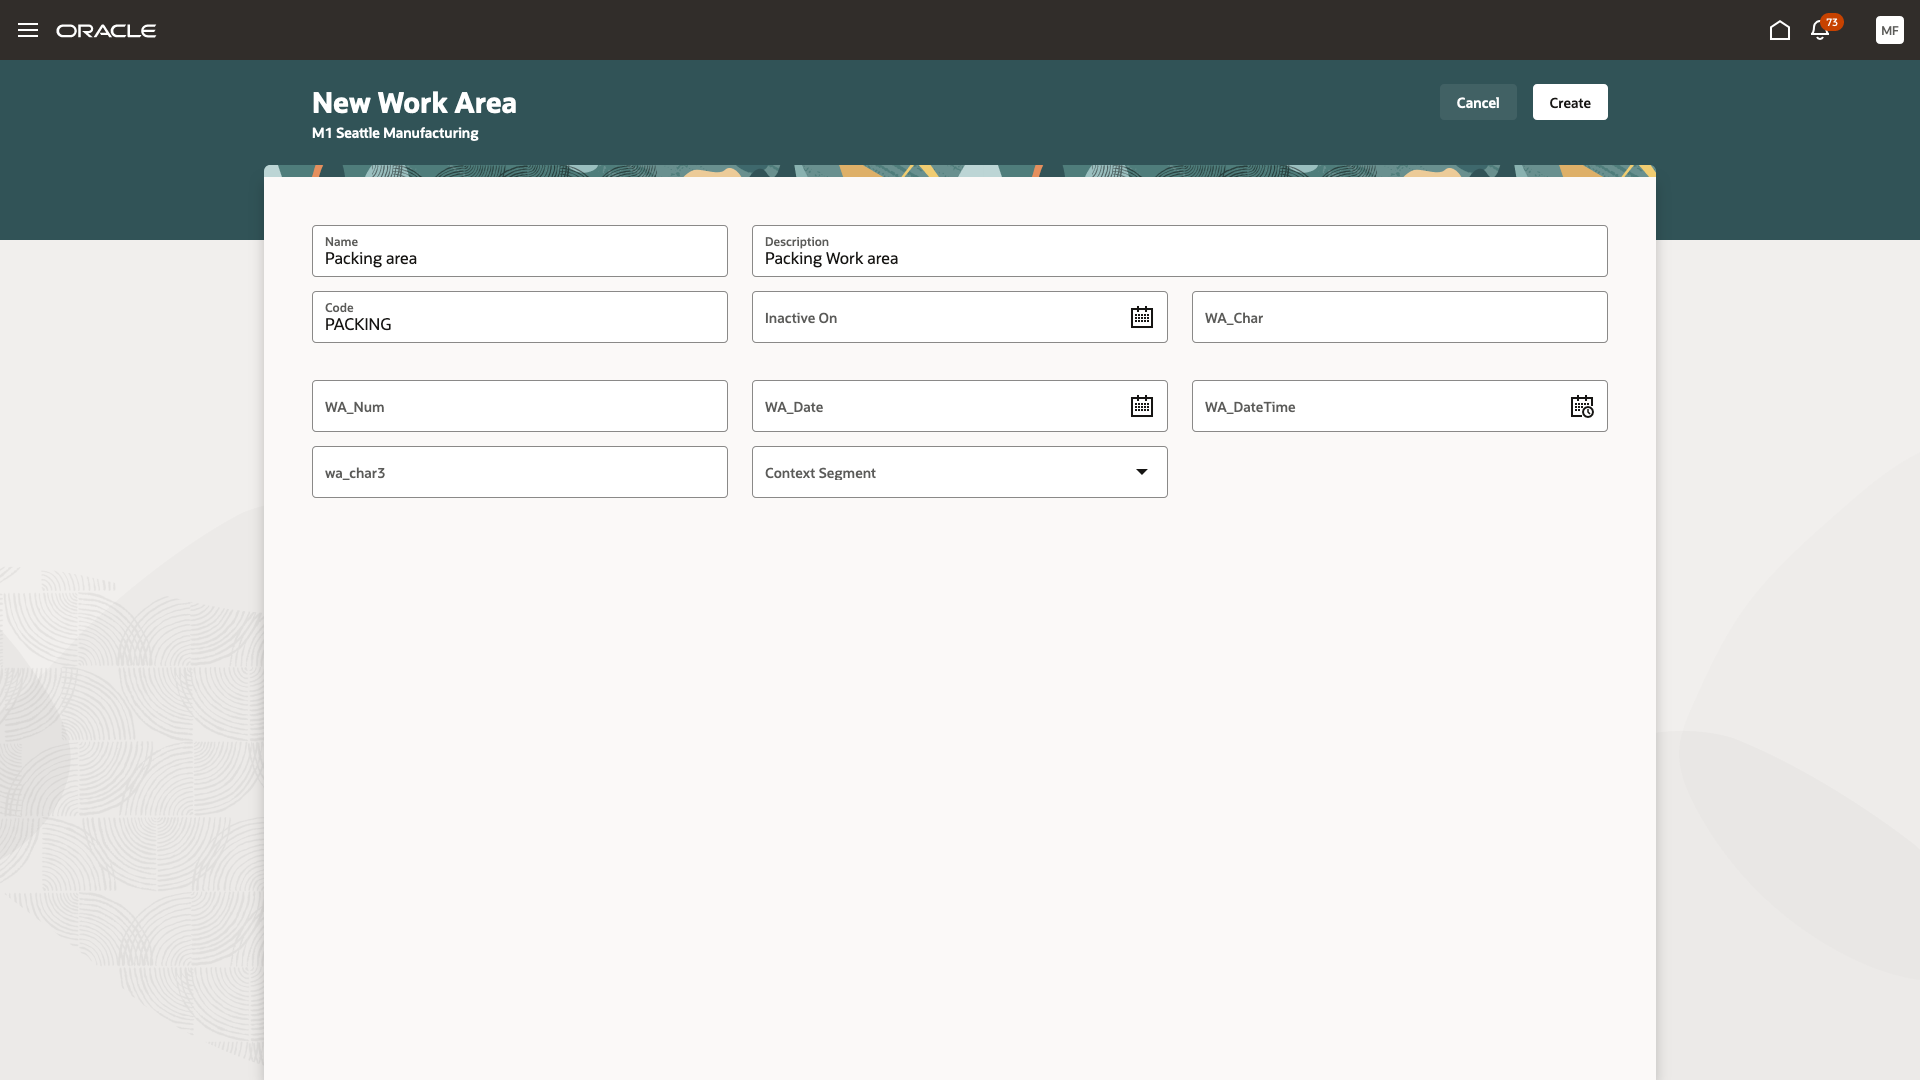
Task: Open the hamburger navigation menu
Action: click(28, 30)
